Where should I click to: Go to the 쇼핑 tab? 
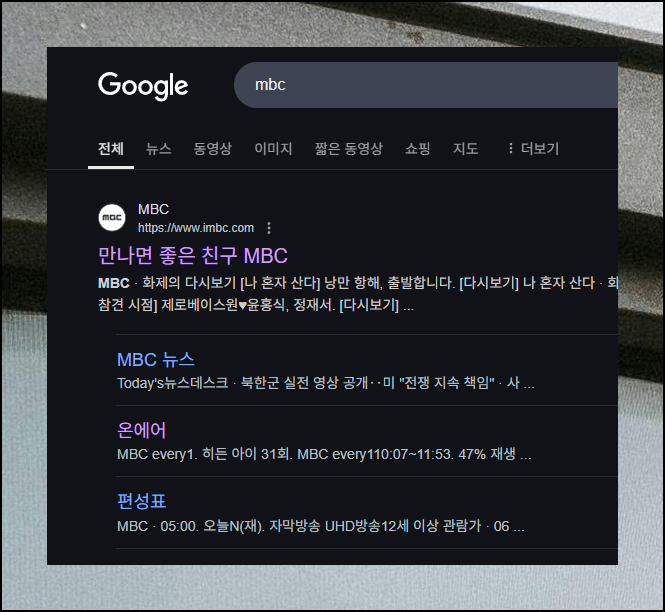tap(418, 148)
